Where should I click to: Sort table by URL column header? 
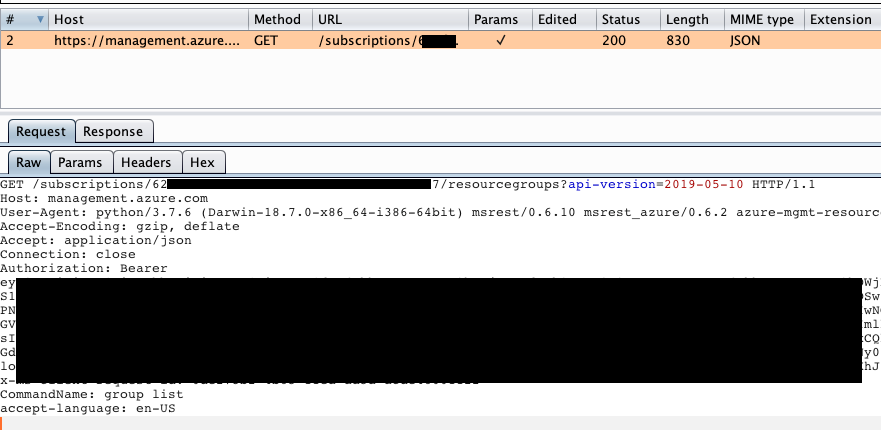(390, 20)
